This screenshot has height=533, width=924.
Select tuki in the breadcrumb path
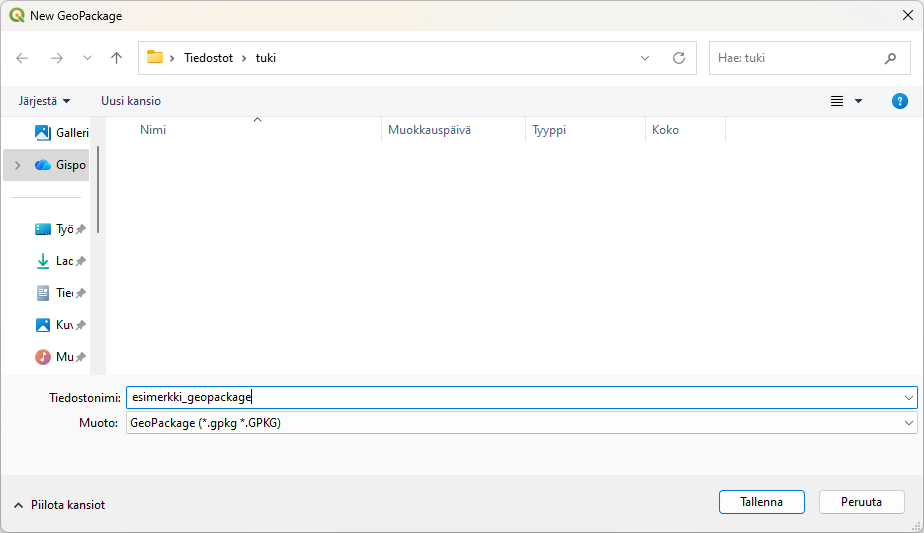pyautogui.click(x=266, y=58)
